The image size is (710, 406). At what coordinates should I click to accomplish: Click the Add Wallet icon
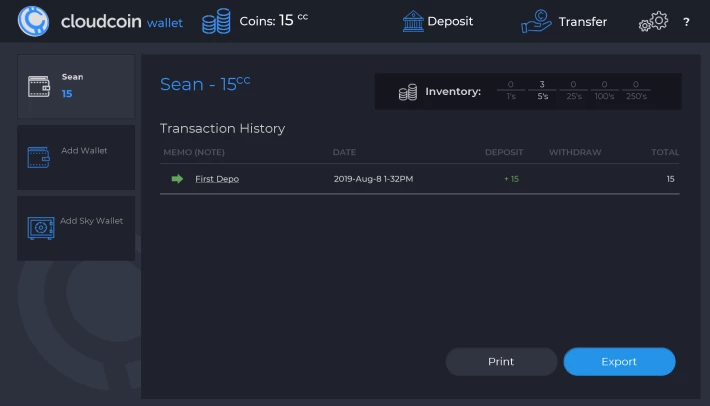click(38, 158)
